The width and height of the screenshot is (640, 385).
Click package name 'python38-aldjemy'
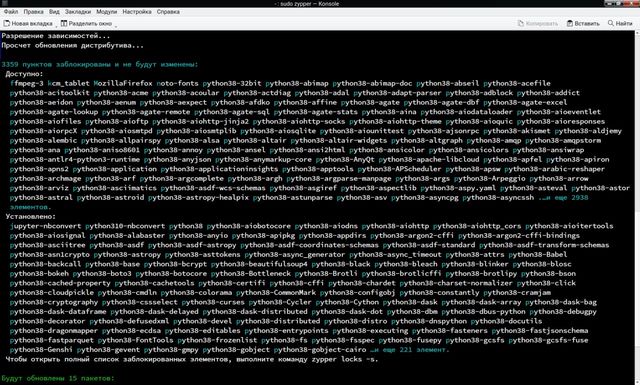click(588, 131)
